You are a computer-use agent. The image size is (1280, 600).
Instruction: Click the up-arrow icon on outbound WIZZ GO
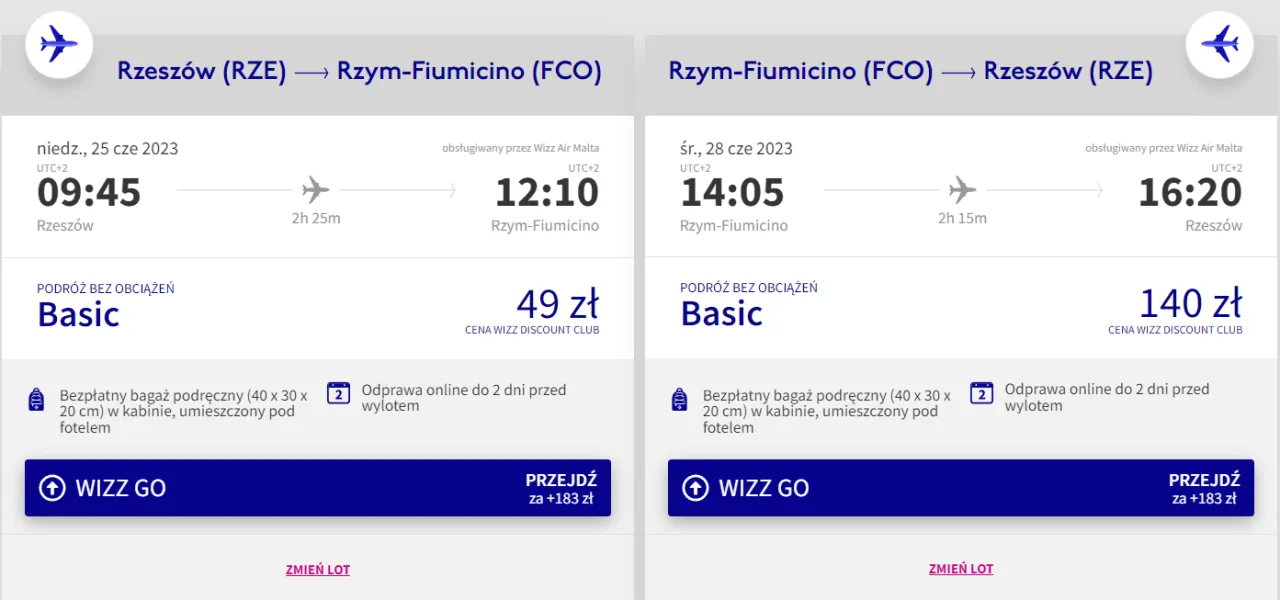click(x=52, y=488)
